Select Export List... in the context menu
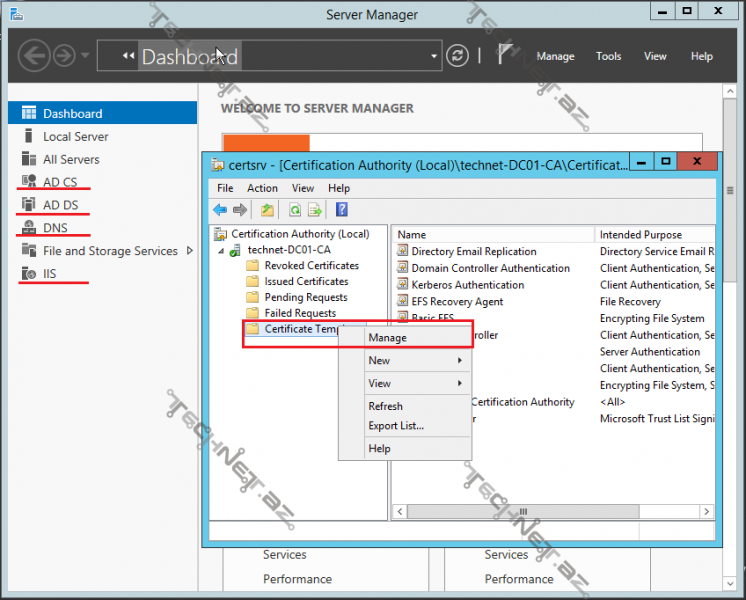This screenshot has height=600, width=746. (396, 426)
